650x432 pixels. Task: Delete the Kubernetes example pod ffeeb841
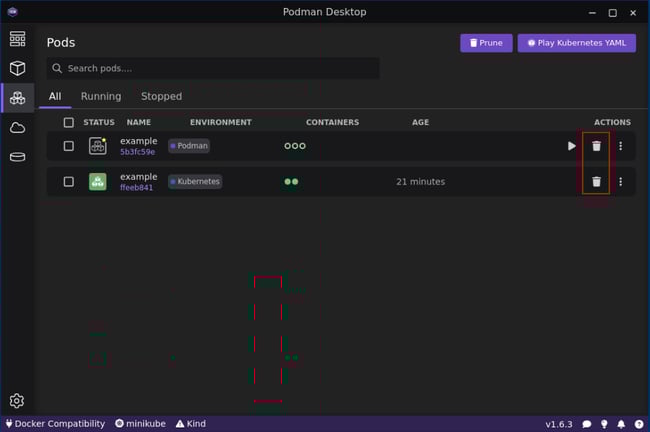596,182
